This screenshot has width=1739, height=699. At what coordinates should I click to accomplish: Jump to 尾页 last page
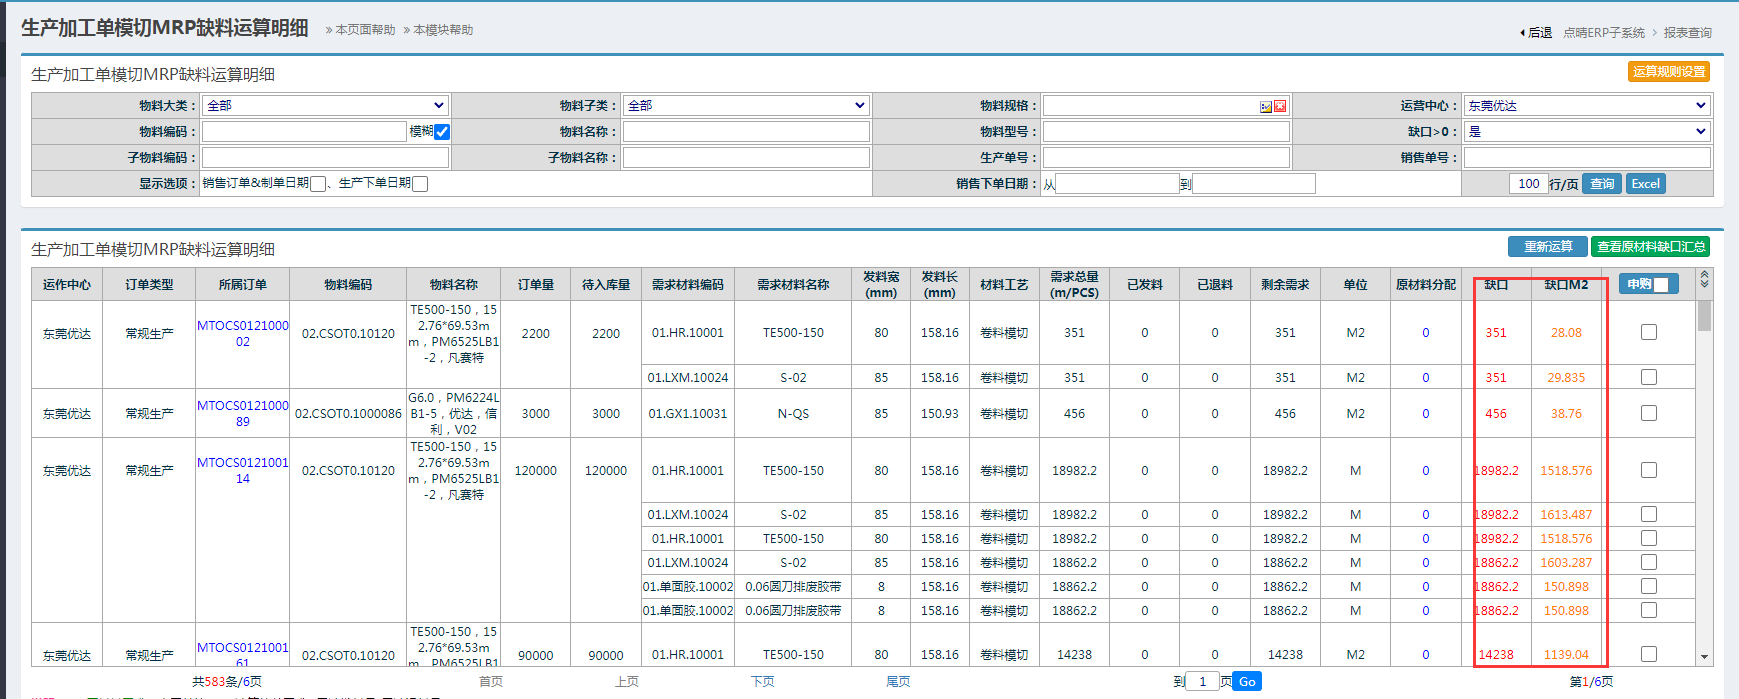pyautogui.click(x=898, y=682)
